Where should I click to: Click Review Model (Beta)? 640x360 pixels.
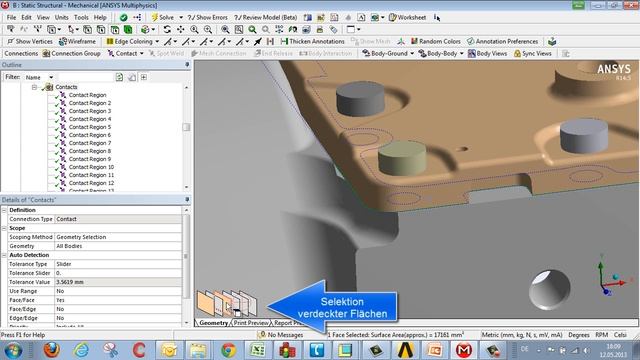266,18
